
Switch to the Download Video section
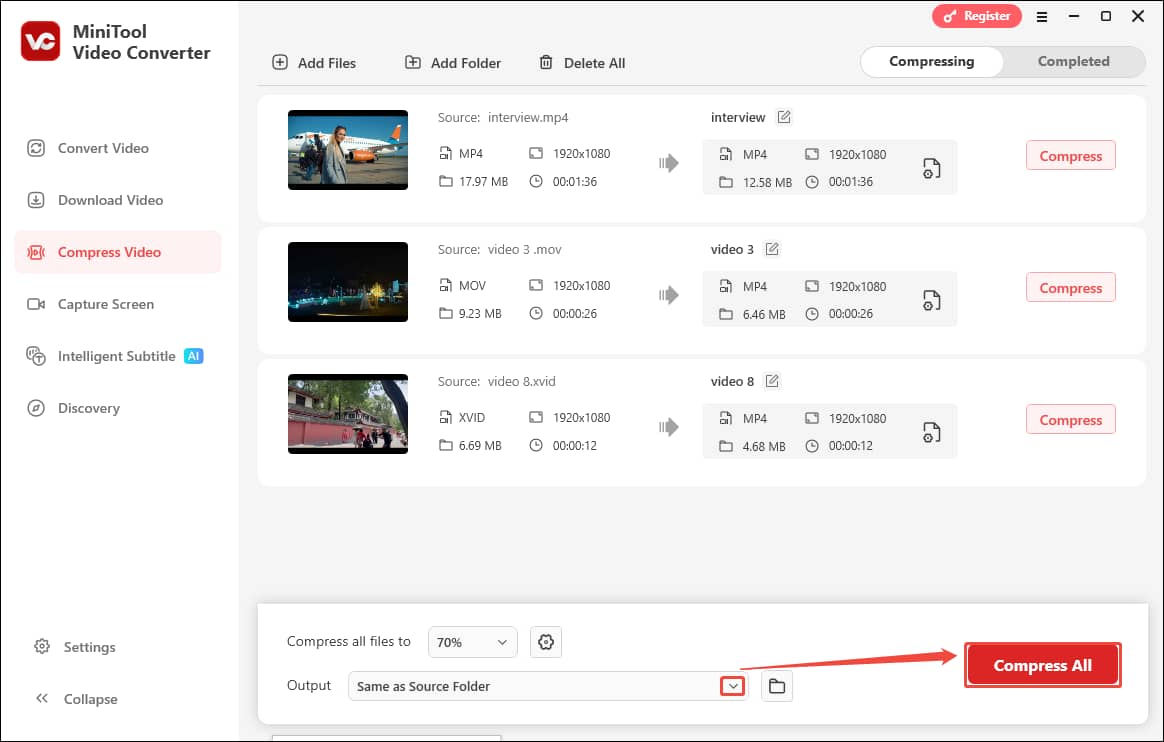pos(107,200)
